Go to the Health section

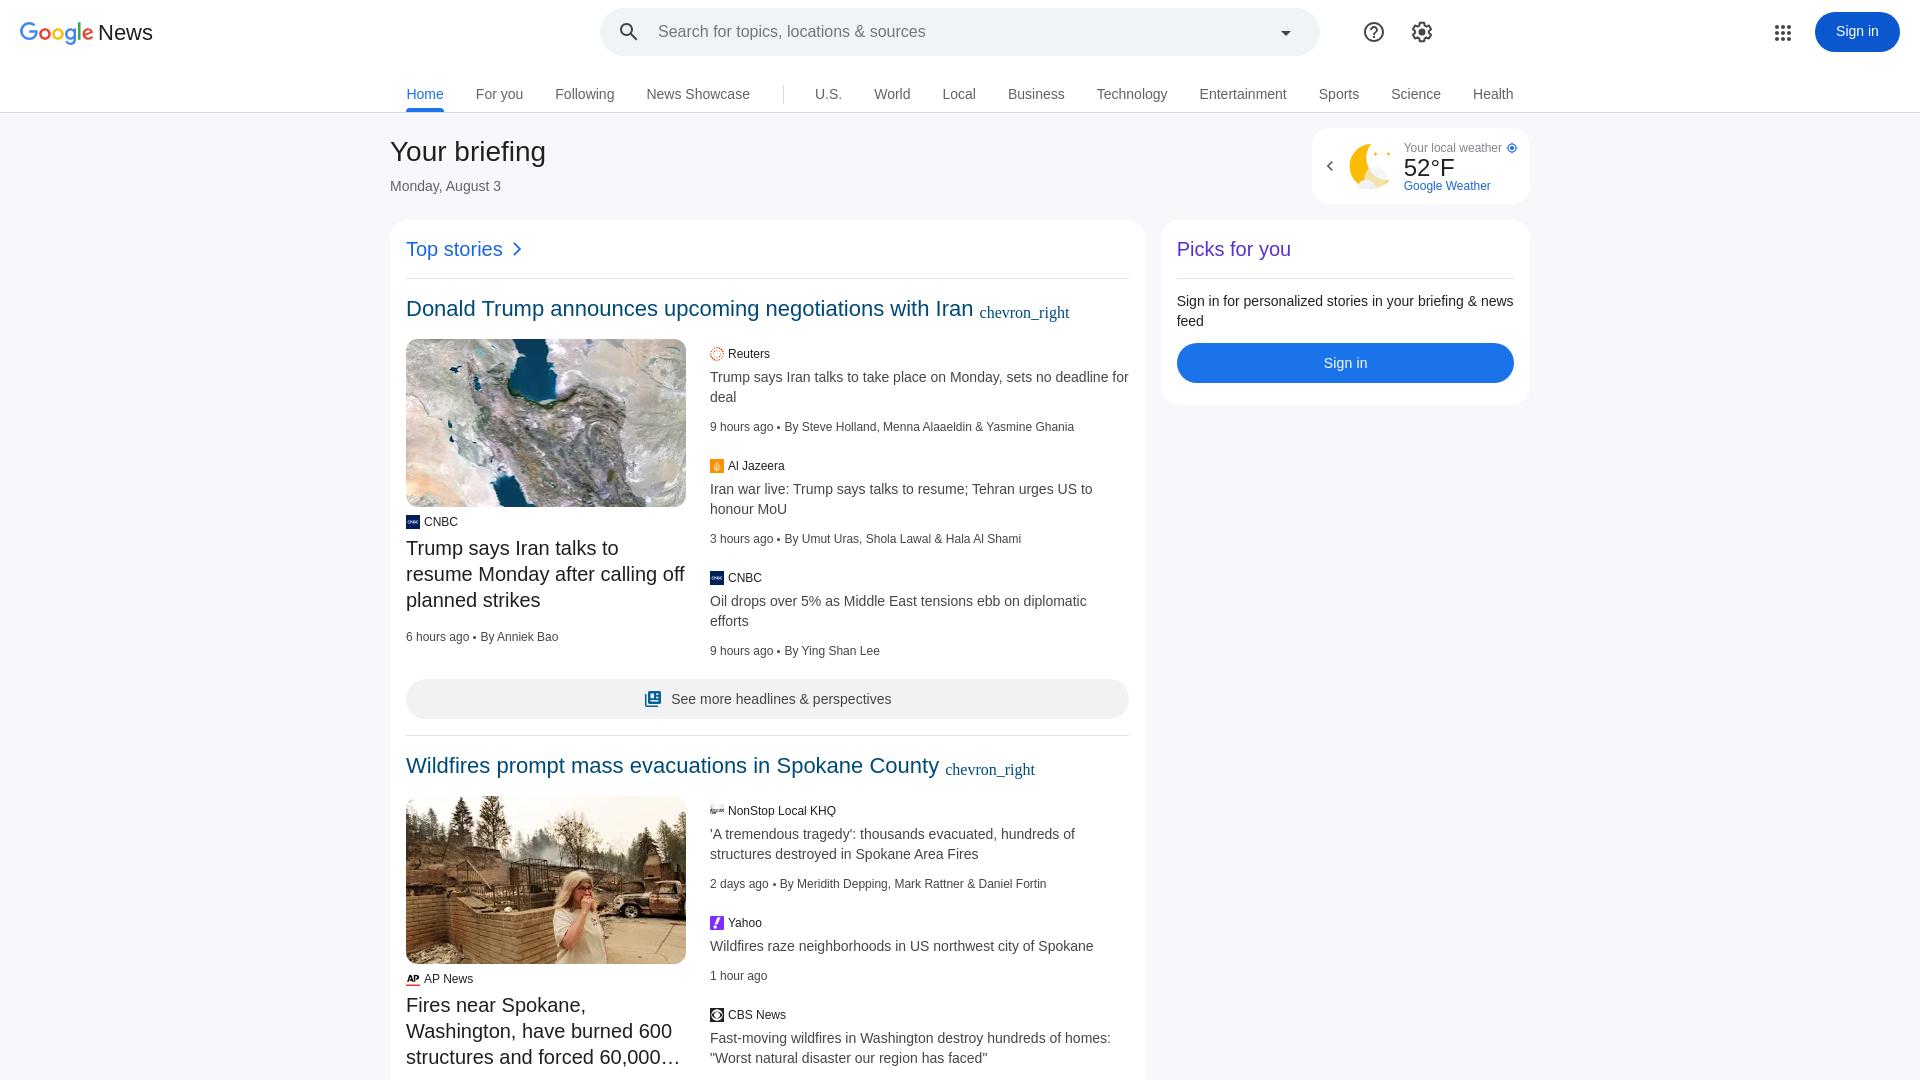pos(1493,94)
